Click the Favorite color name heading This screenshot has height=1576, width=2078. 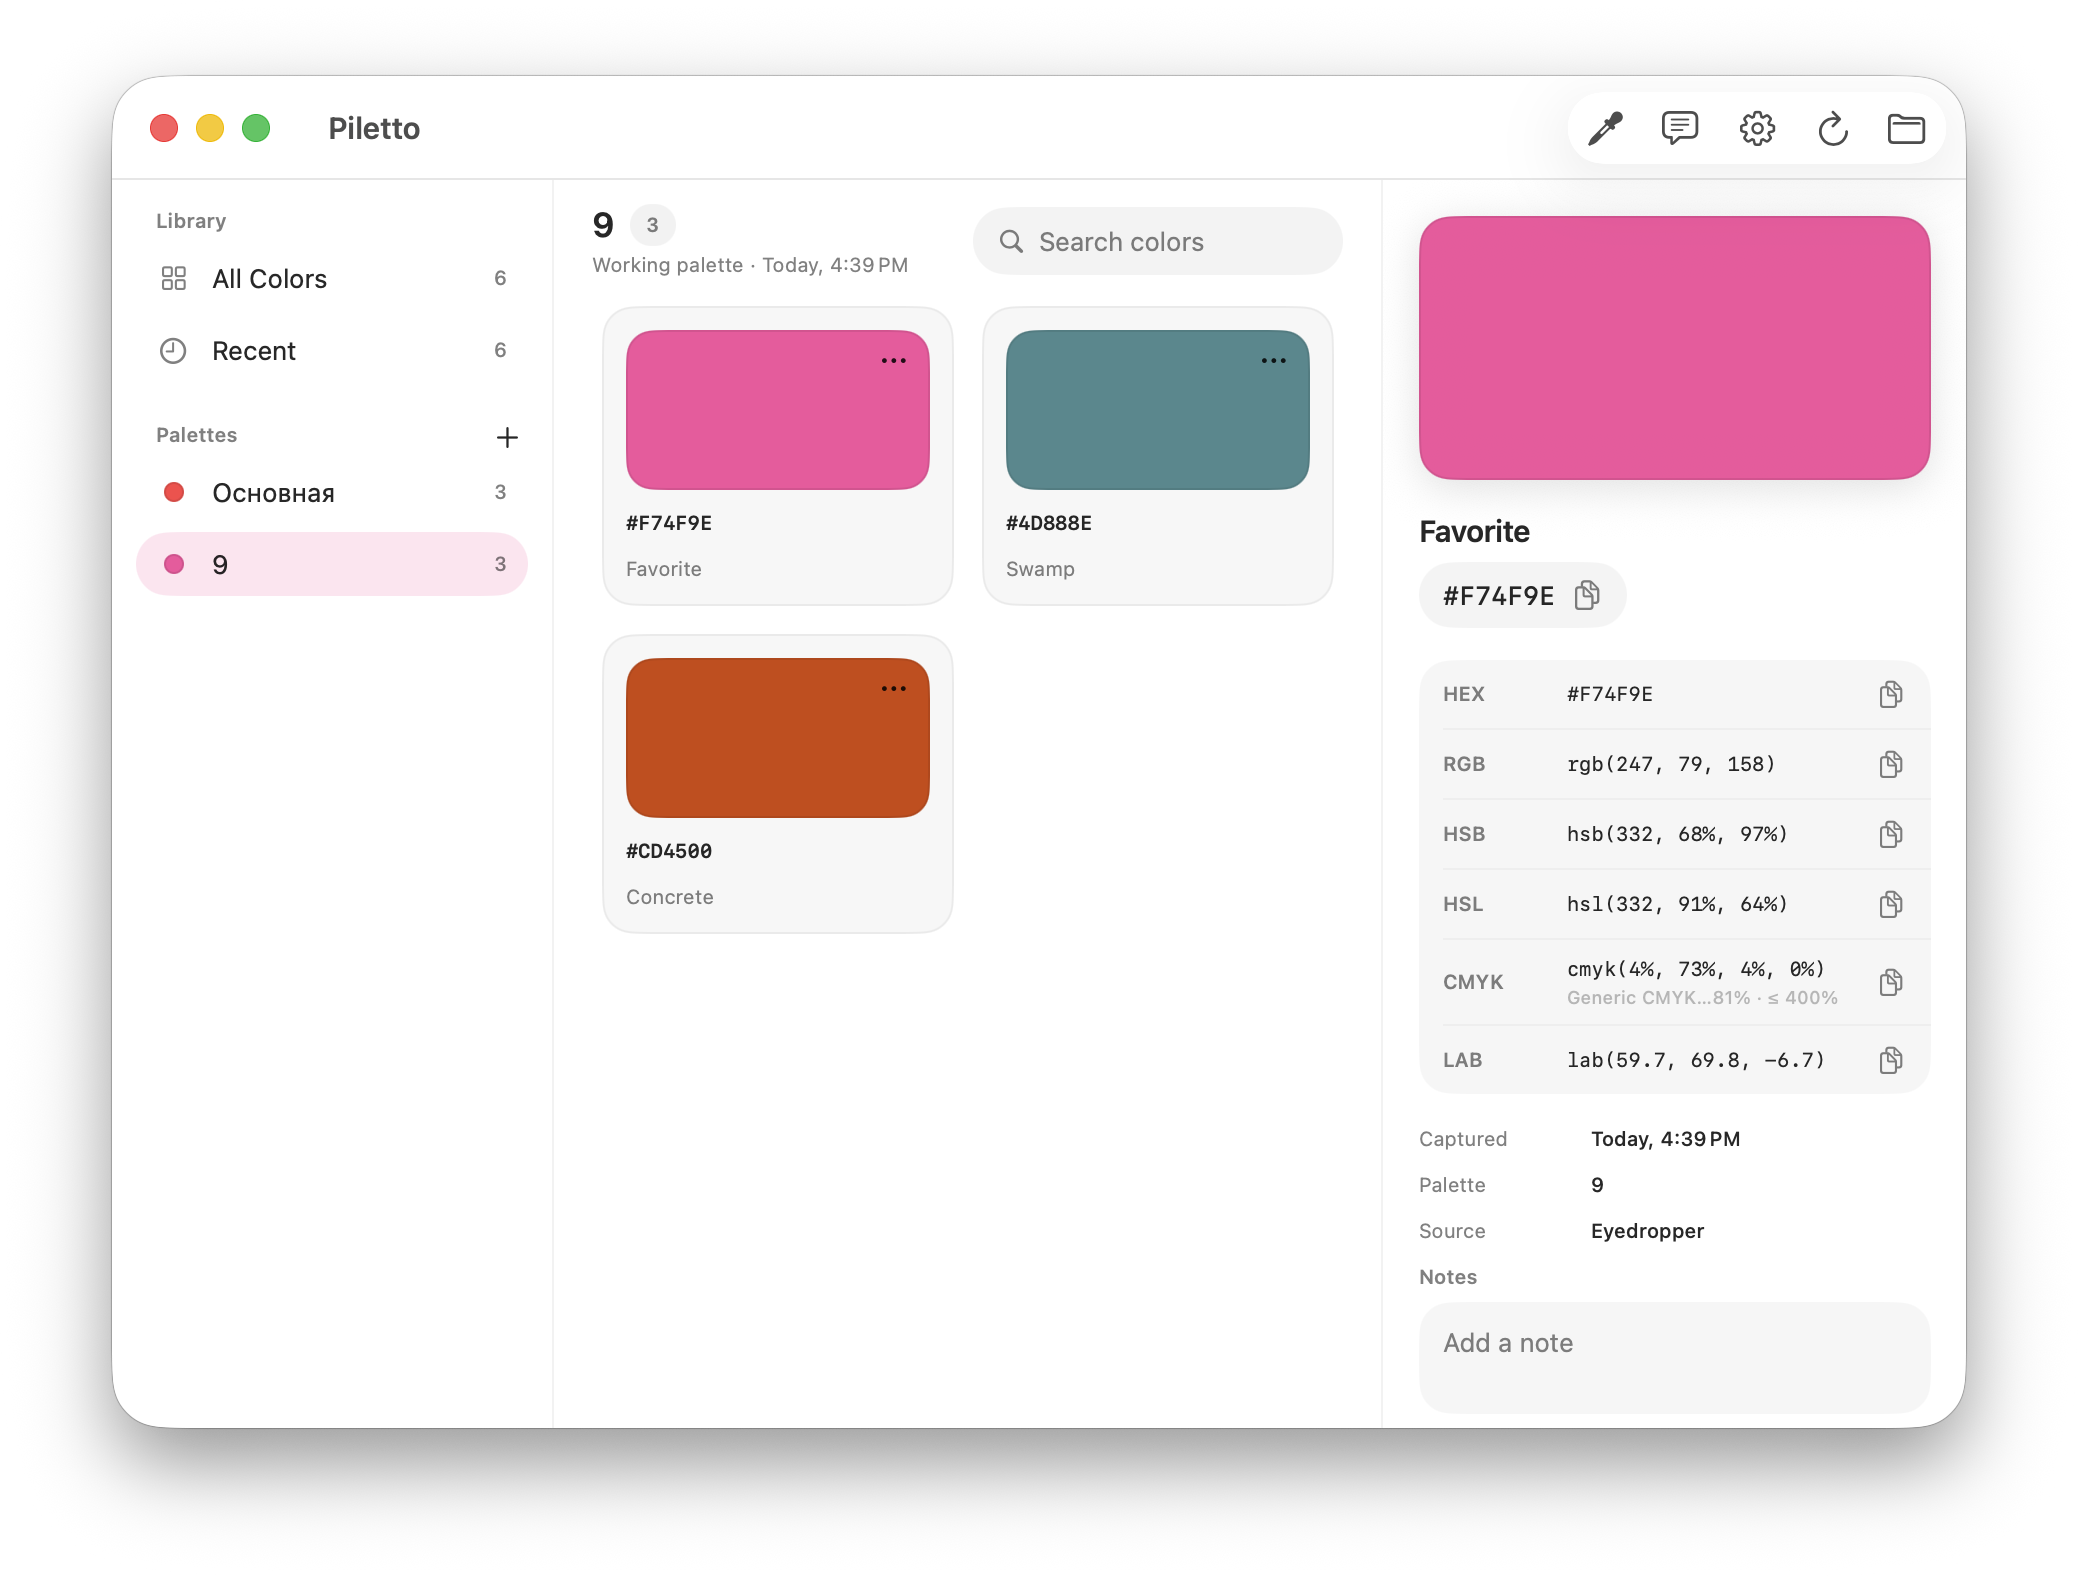coord(1475,532)
